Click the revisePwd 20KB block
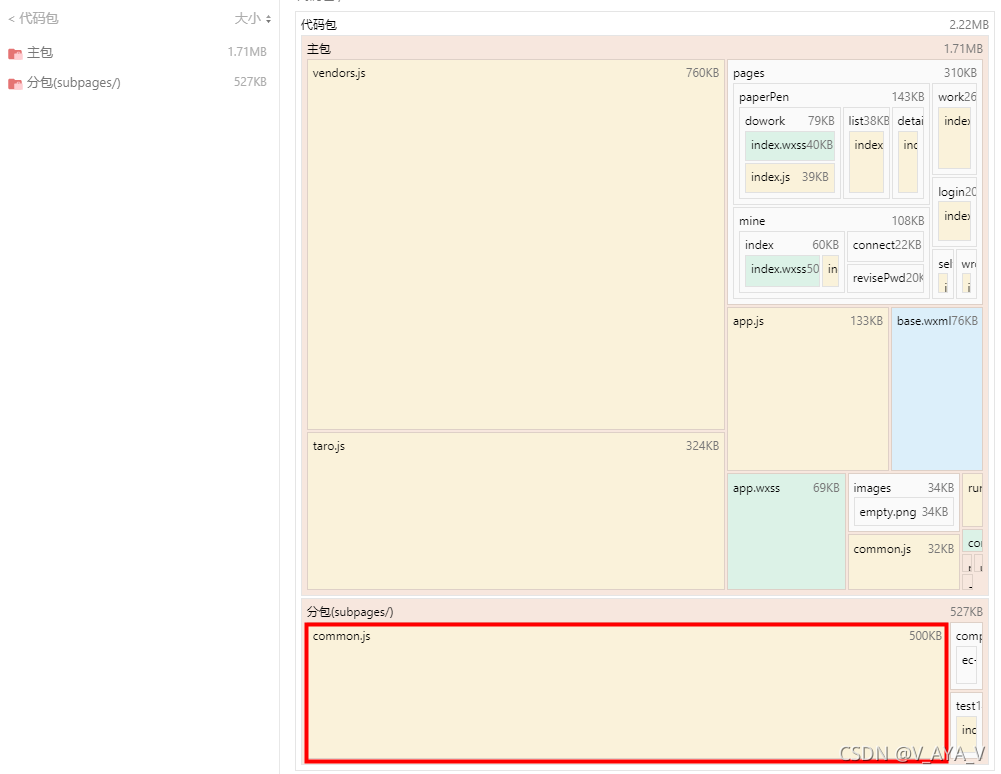This screenshot has width=1001, height=774. [885, 278]
